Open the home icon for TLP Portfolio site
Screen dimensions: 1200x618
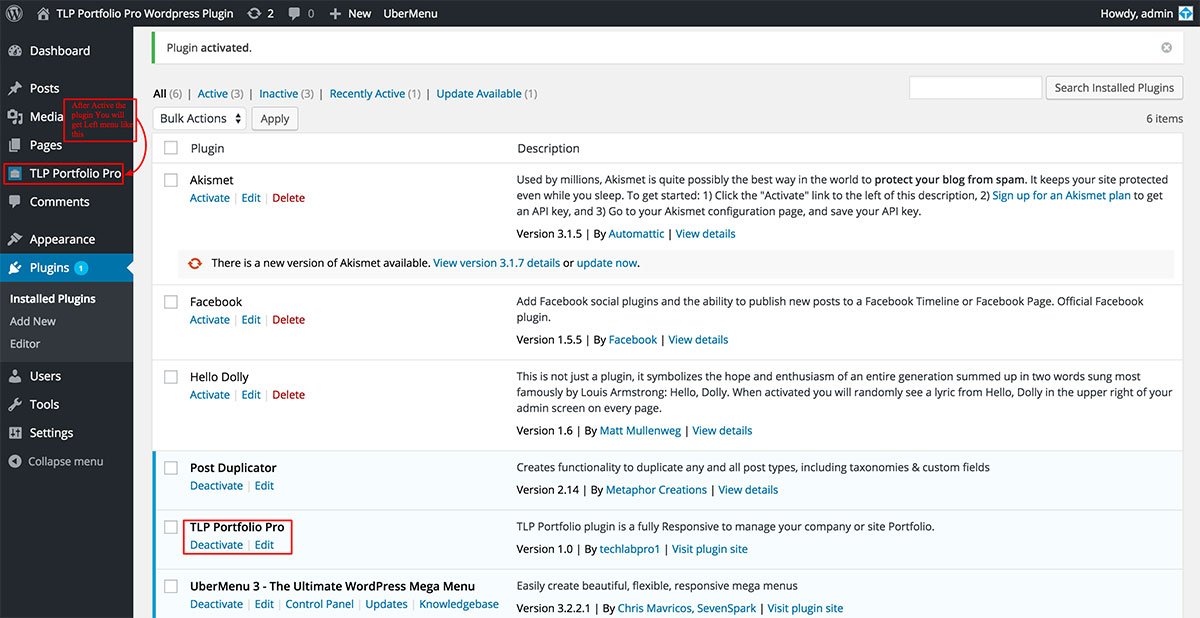click(x=43, y=13)
